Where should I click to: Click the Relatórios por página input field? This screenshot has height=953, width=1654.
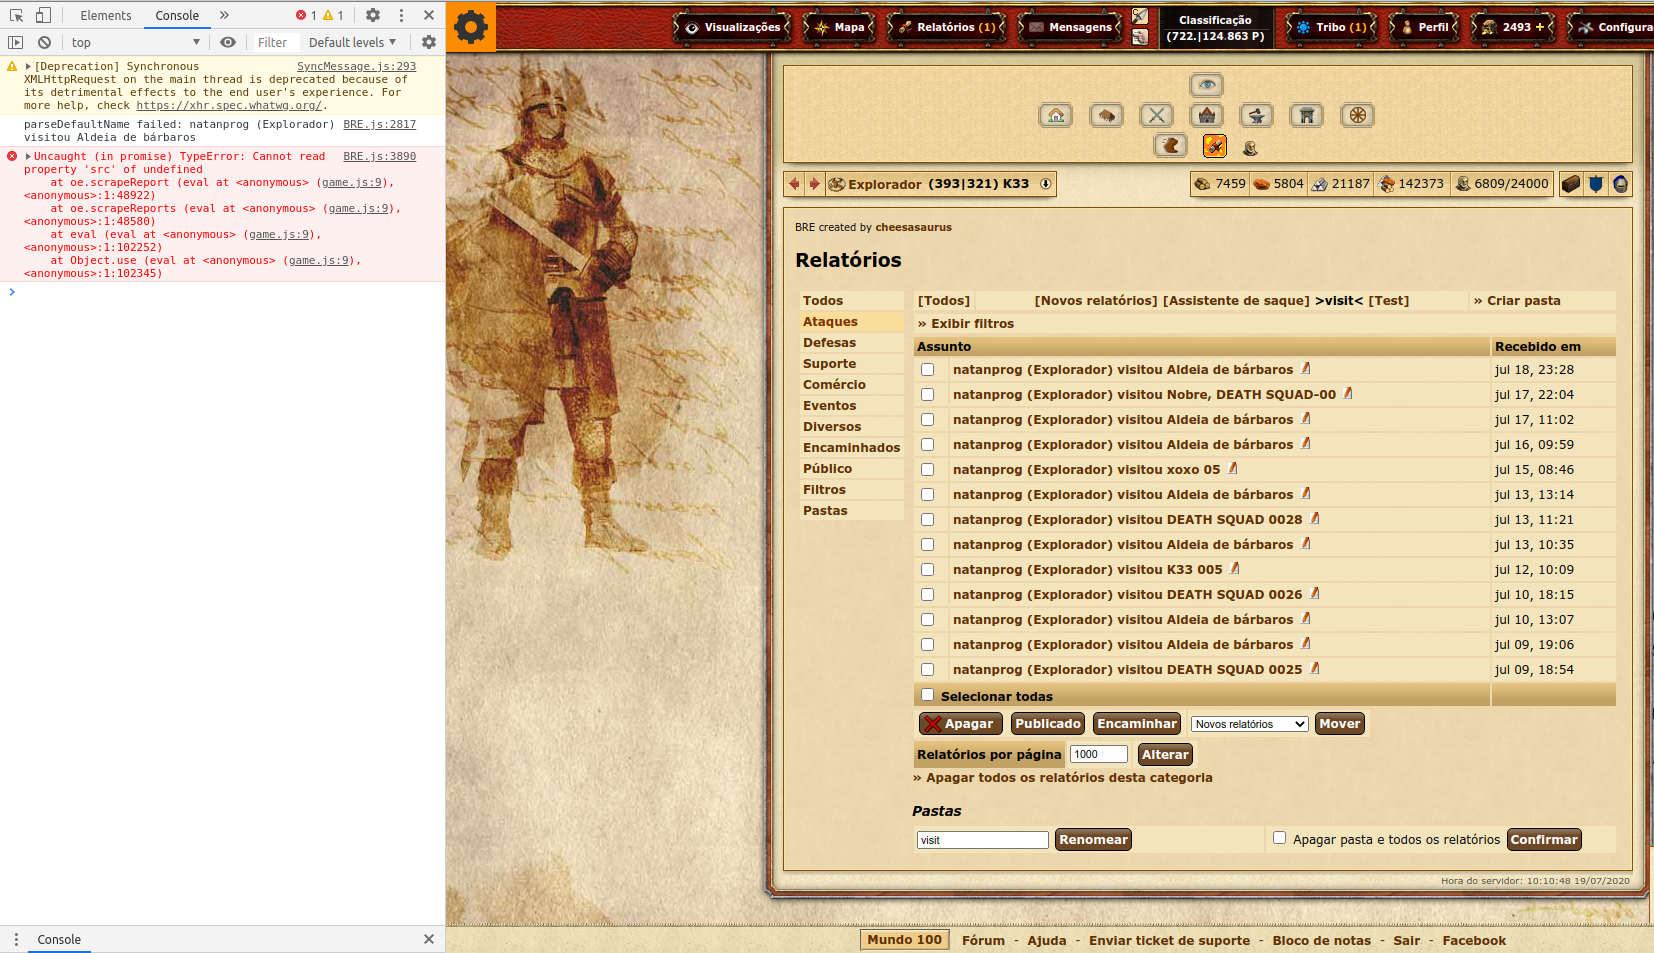pyautogui.click(x=1099, y=755)
